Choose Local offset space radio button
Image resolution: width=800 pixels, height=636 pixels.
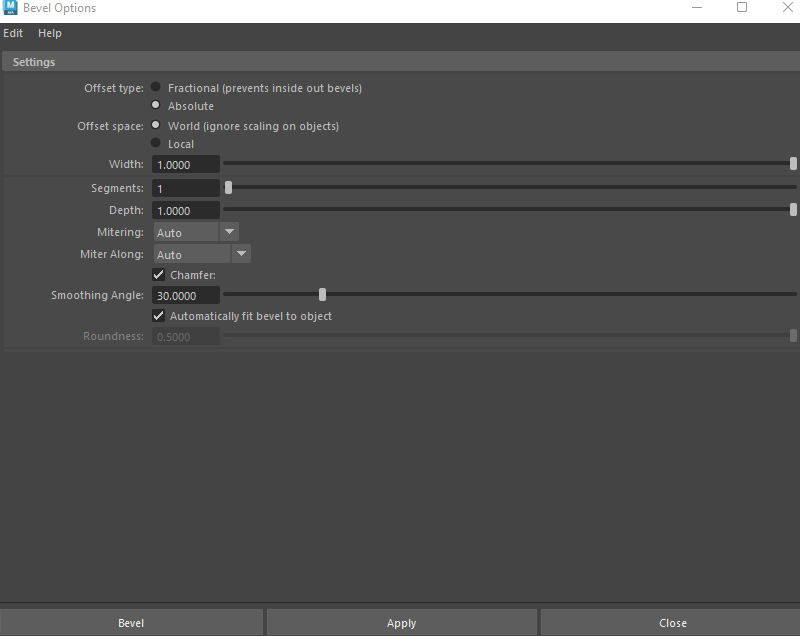point(156,143)
